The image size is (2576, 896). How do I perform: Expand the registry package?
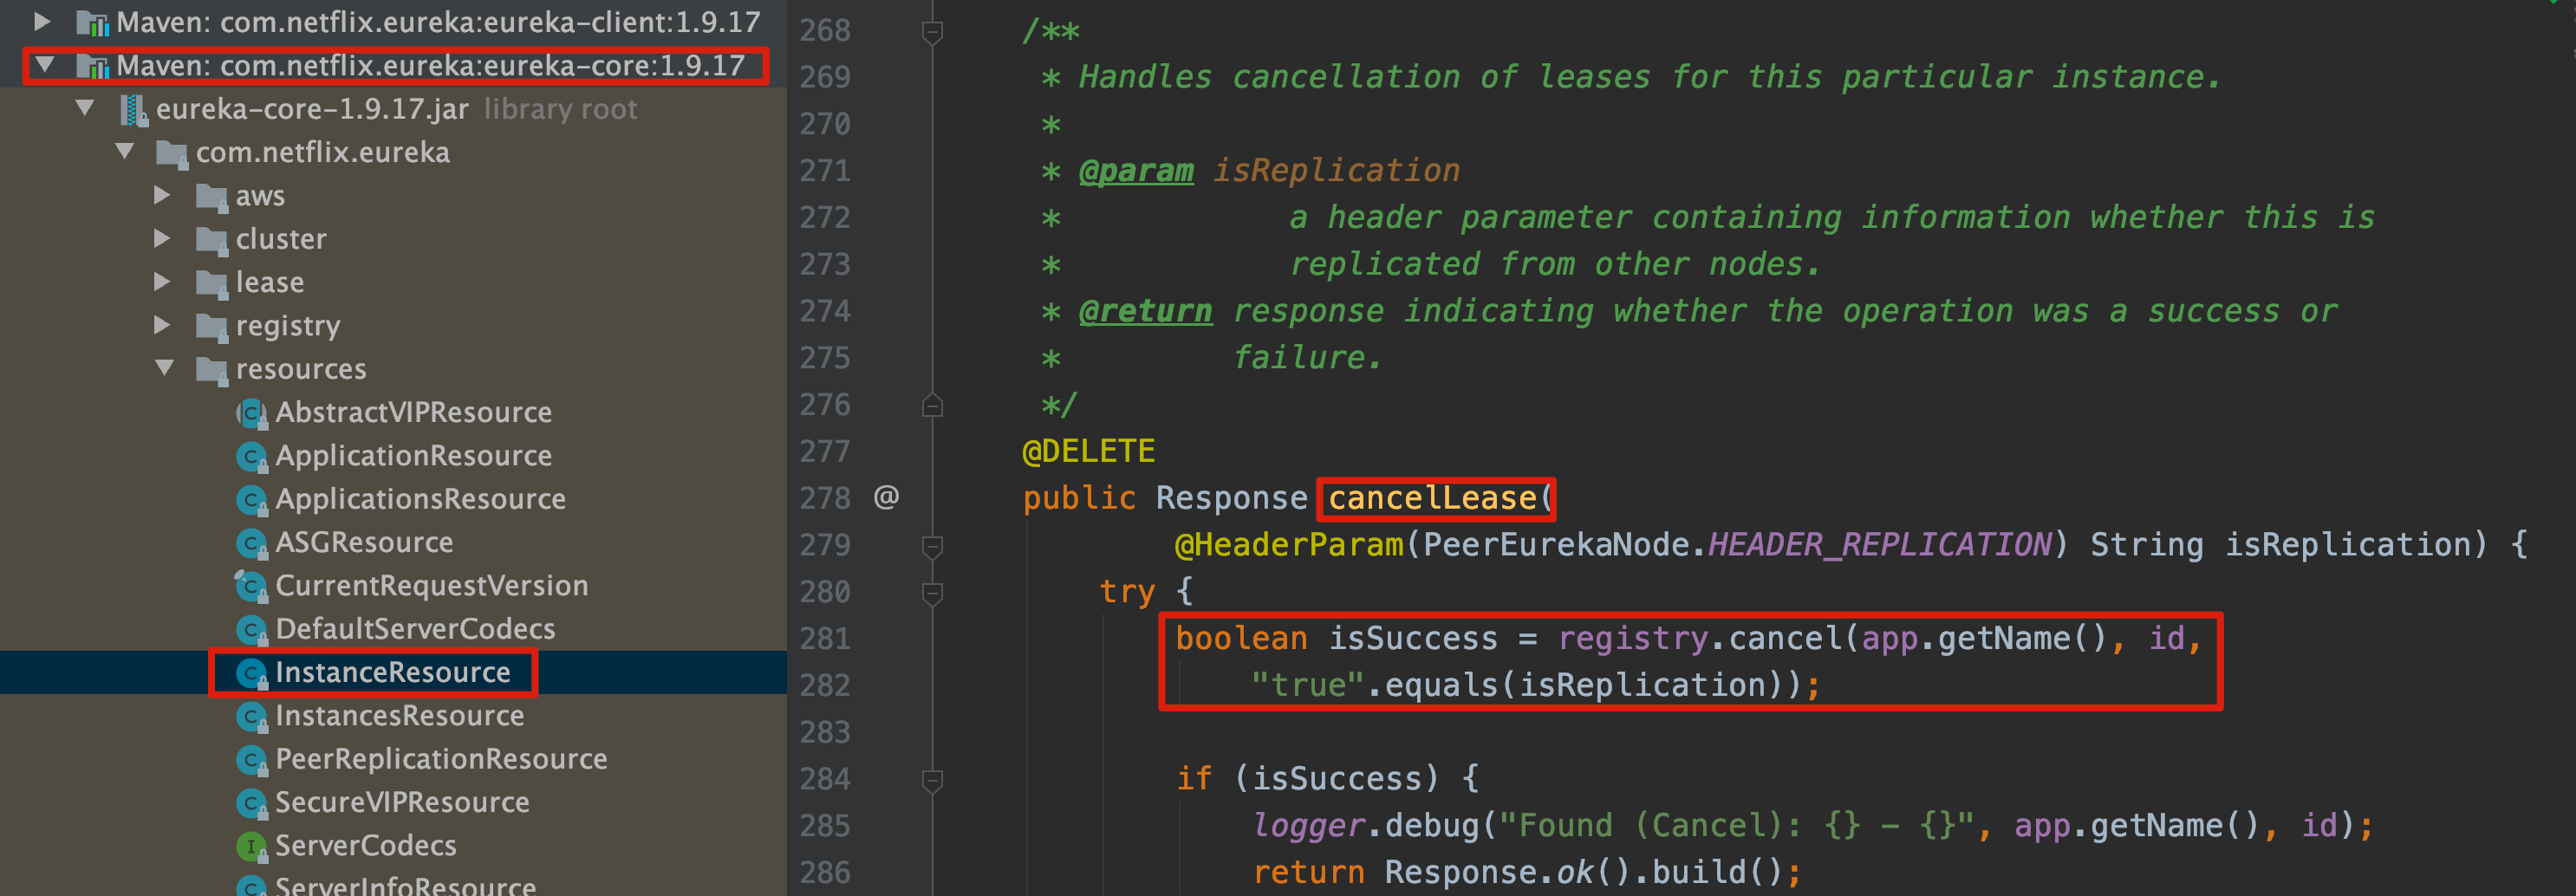tap(163, 324)
